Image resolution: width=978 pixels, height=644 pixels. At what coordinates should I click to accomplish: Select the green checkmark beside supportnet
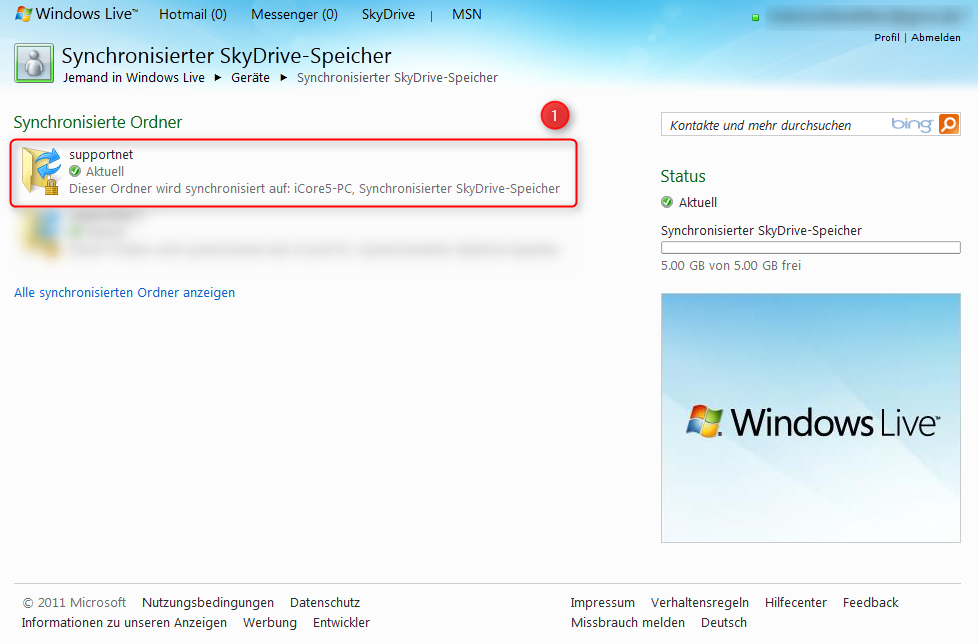[x=74, y=169]
